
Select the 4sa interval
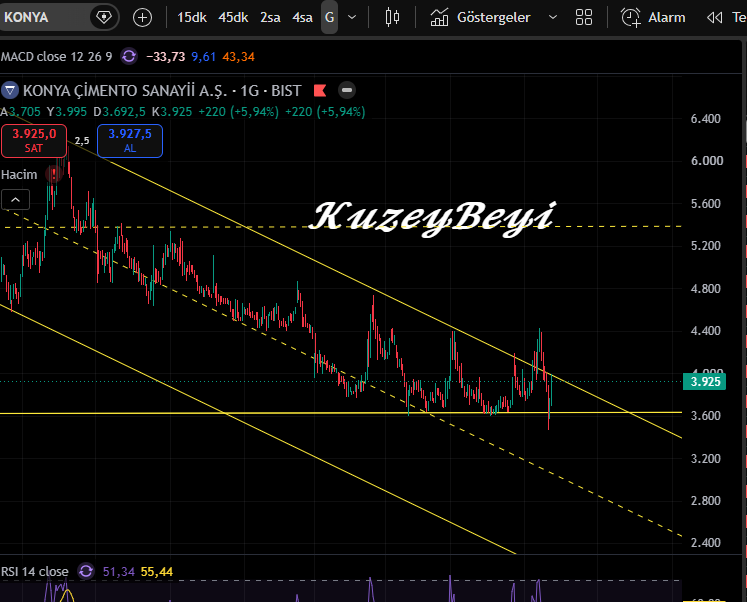pos(302,18)
